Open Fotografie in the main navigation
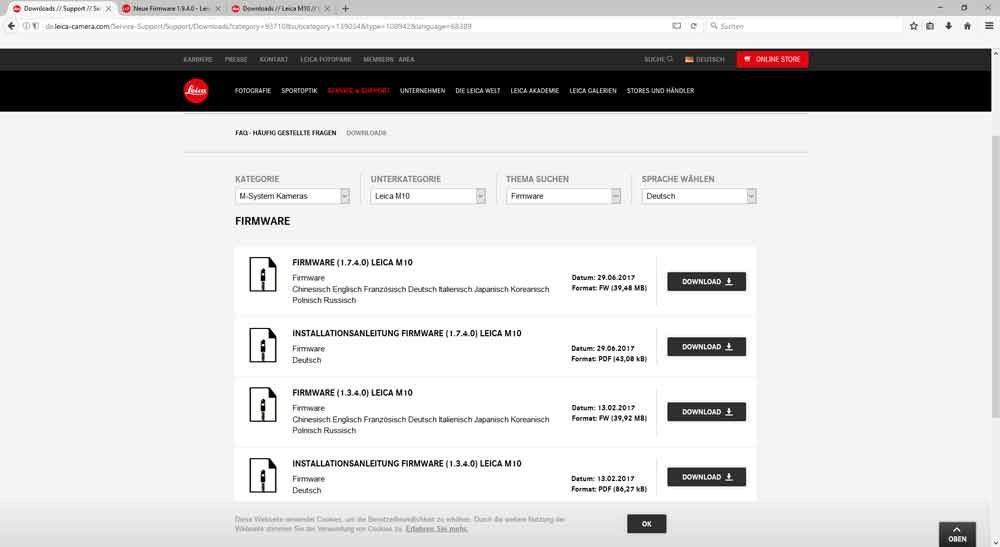The image size is (1000, 547). (x=253, y=91)
